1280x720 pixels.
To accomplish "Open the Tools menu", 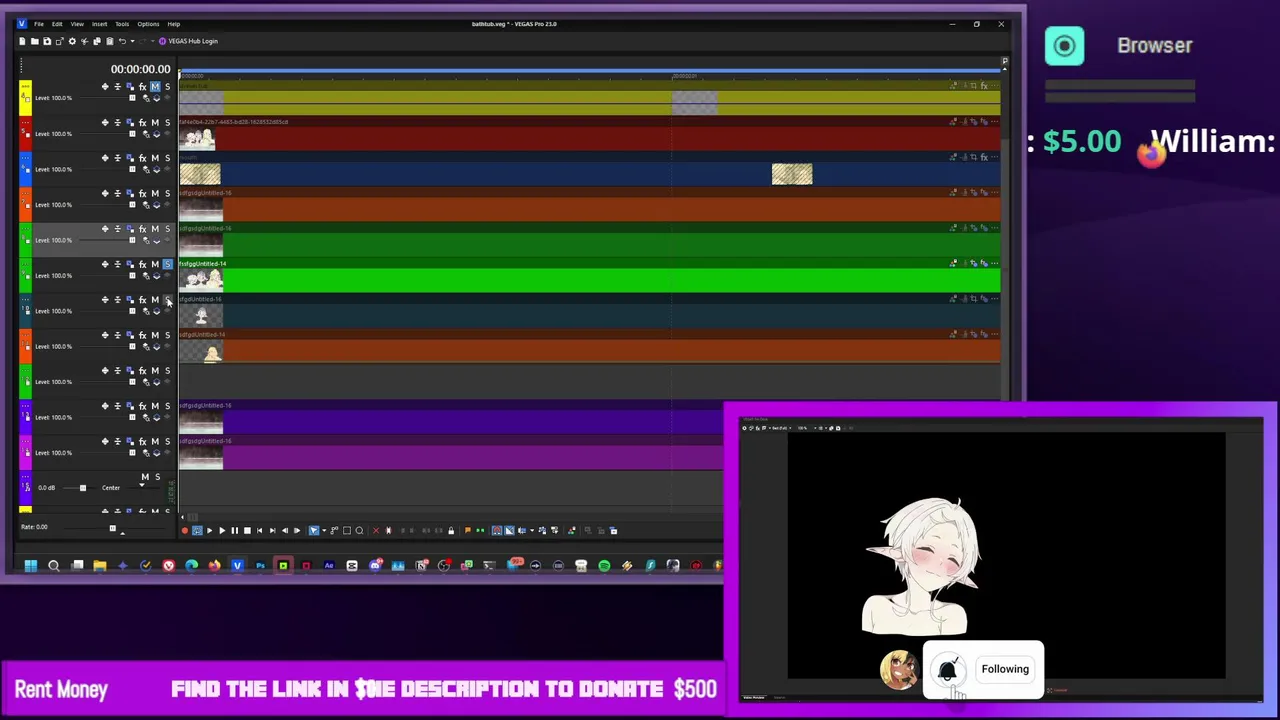I will pos(122,24).
